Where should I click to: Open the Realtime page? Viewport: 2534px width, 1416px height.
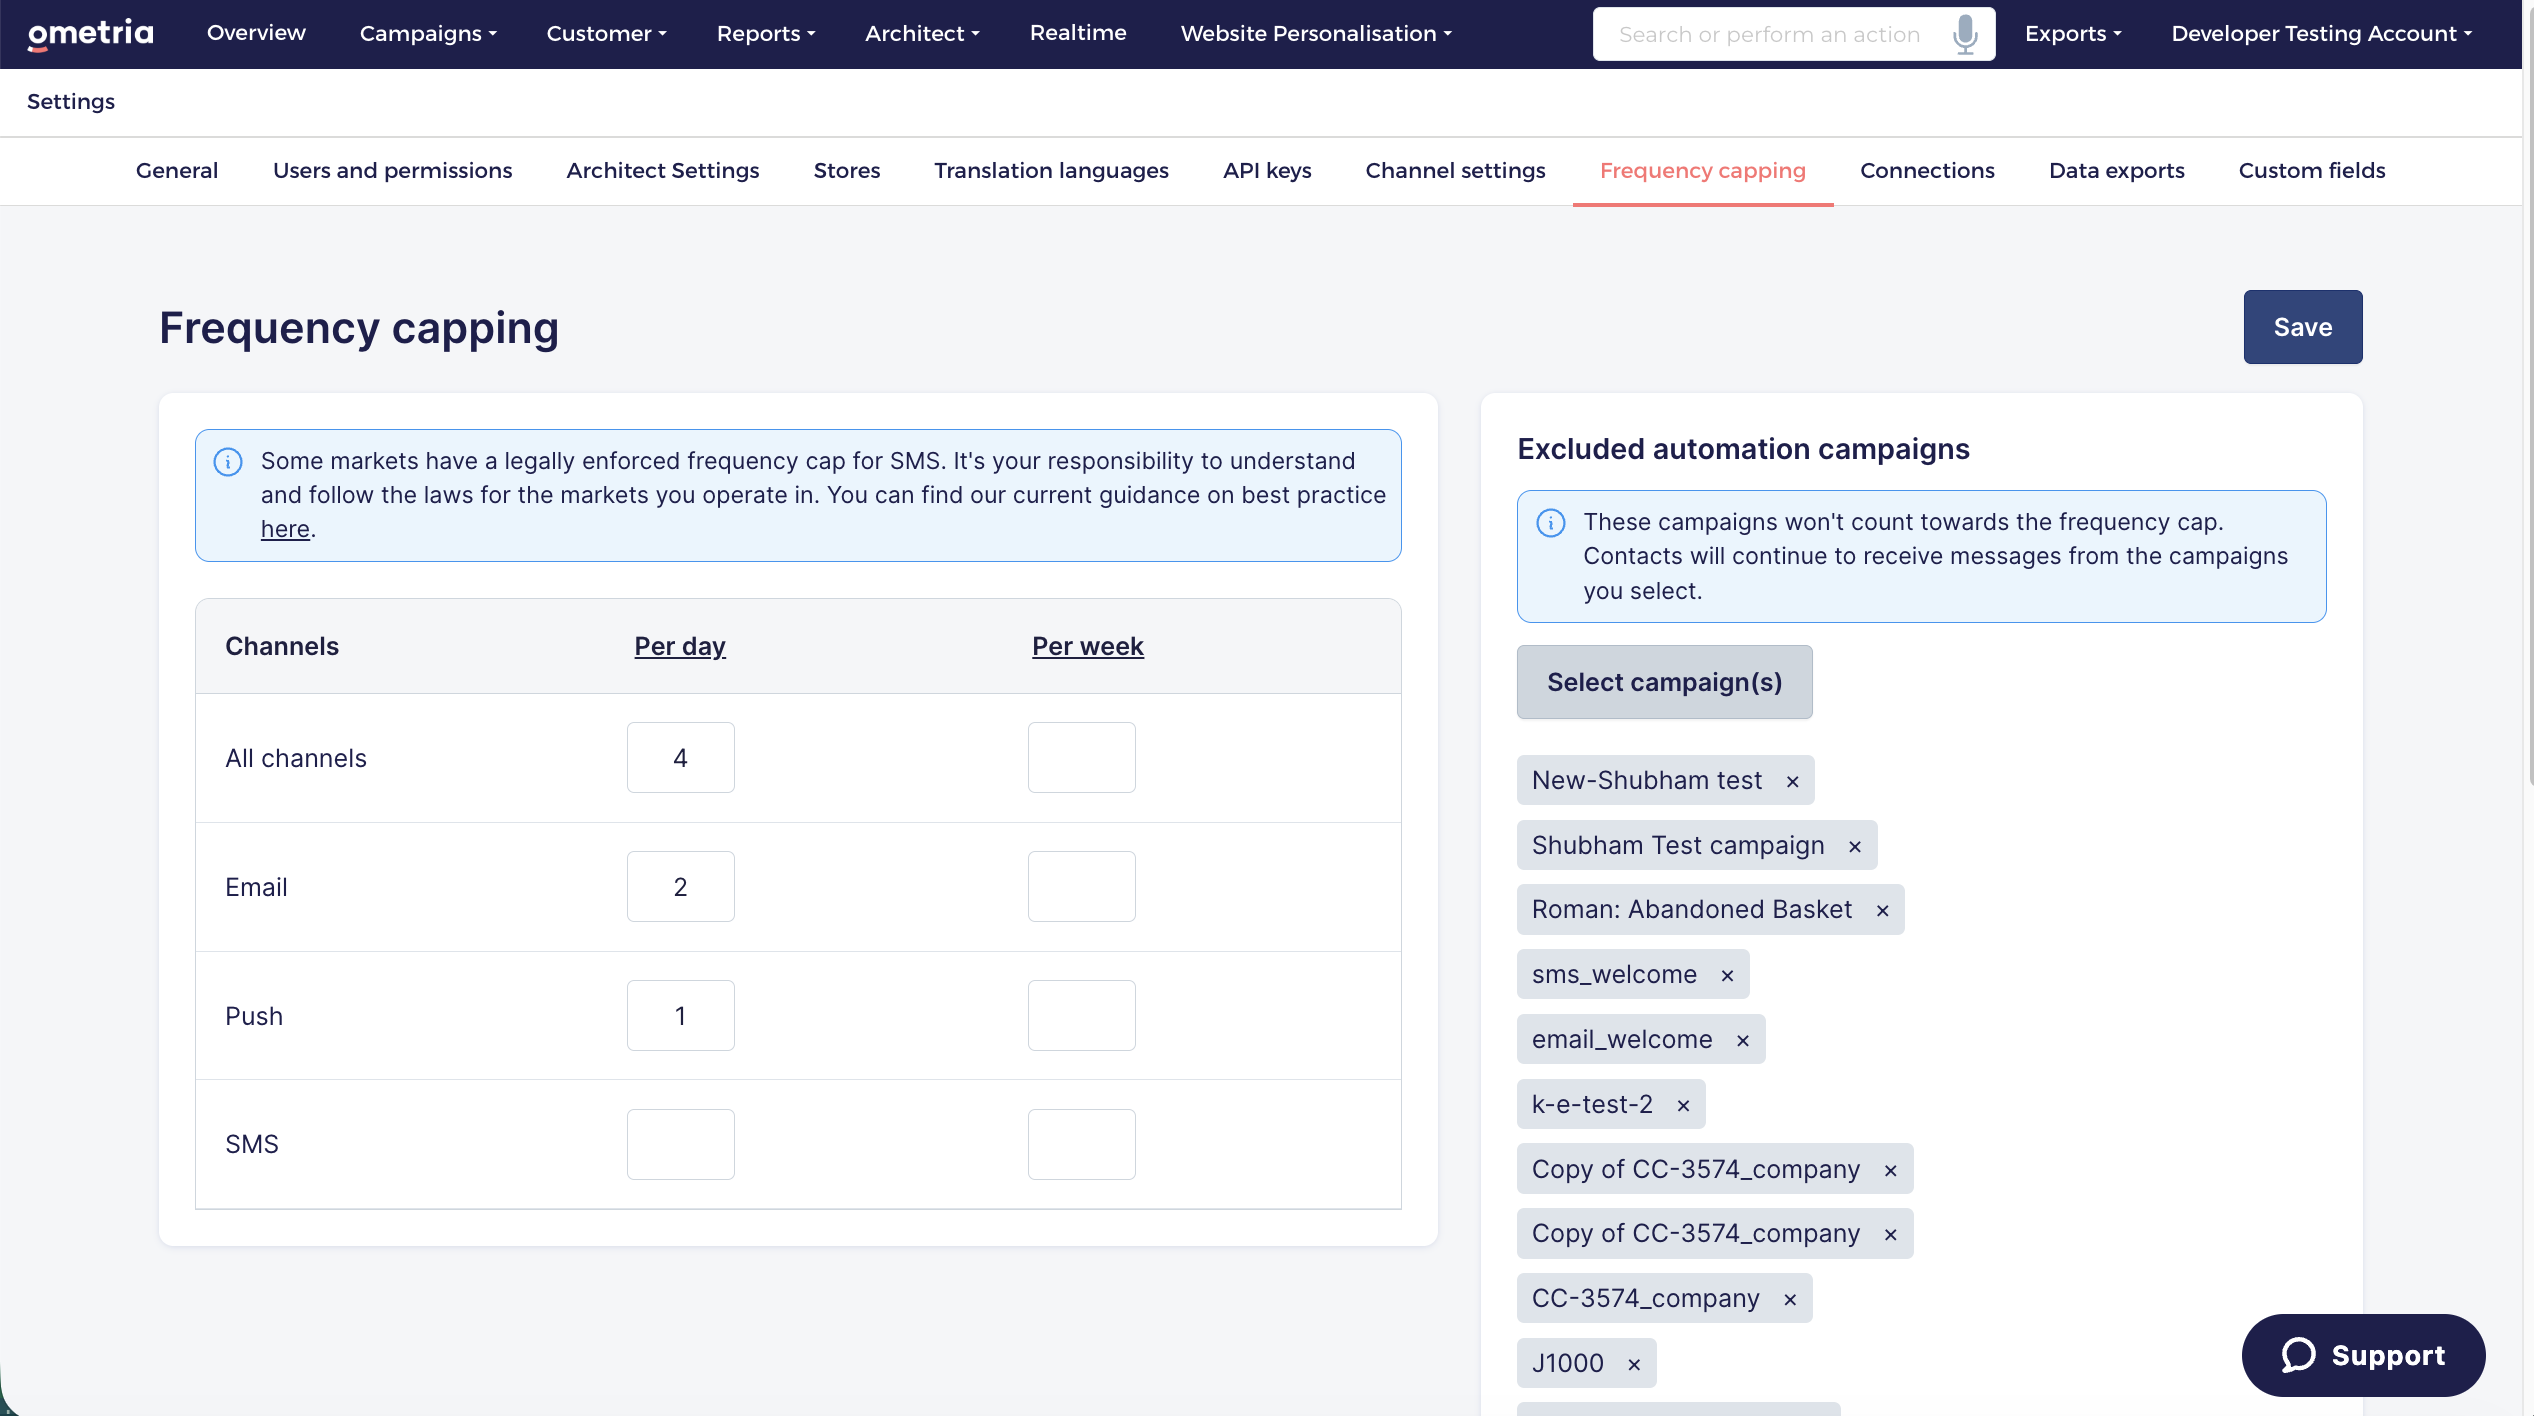(x=1078, y=33)
